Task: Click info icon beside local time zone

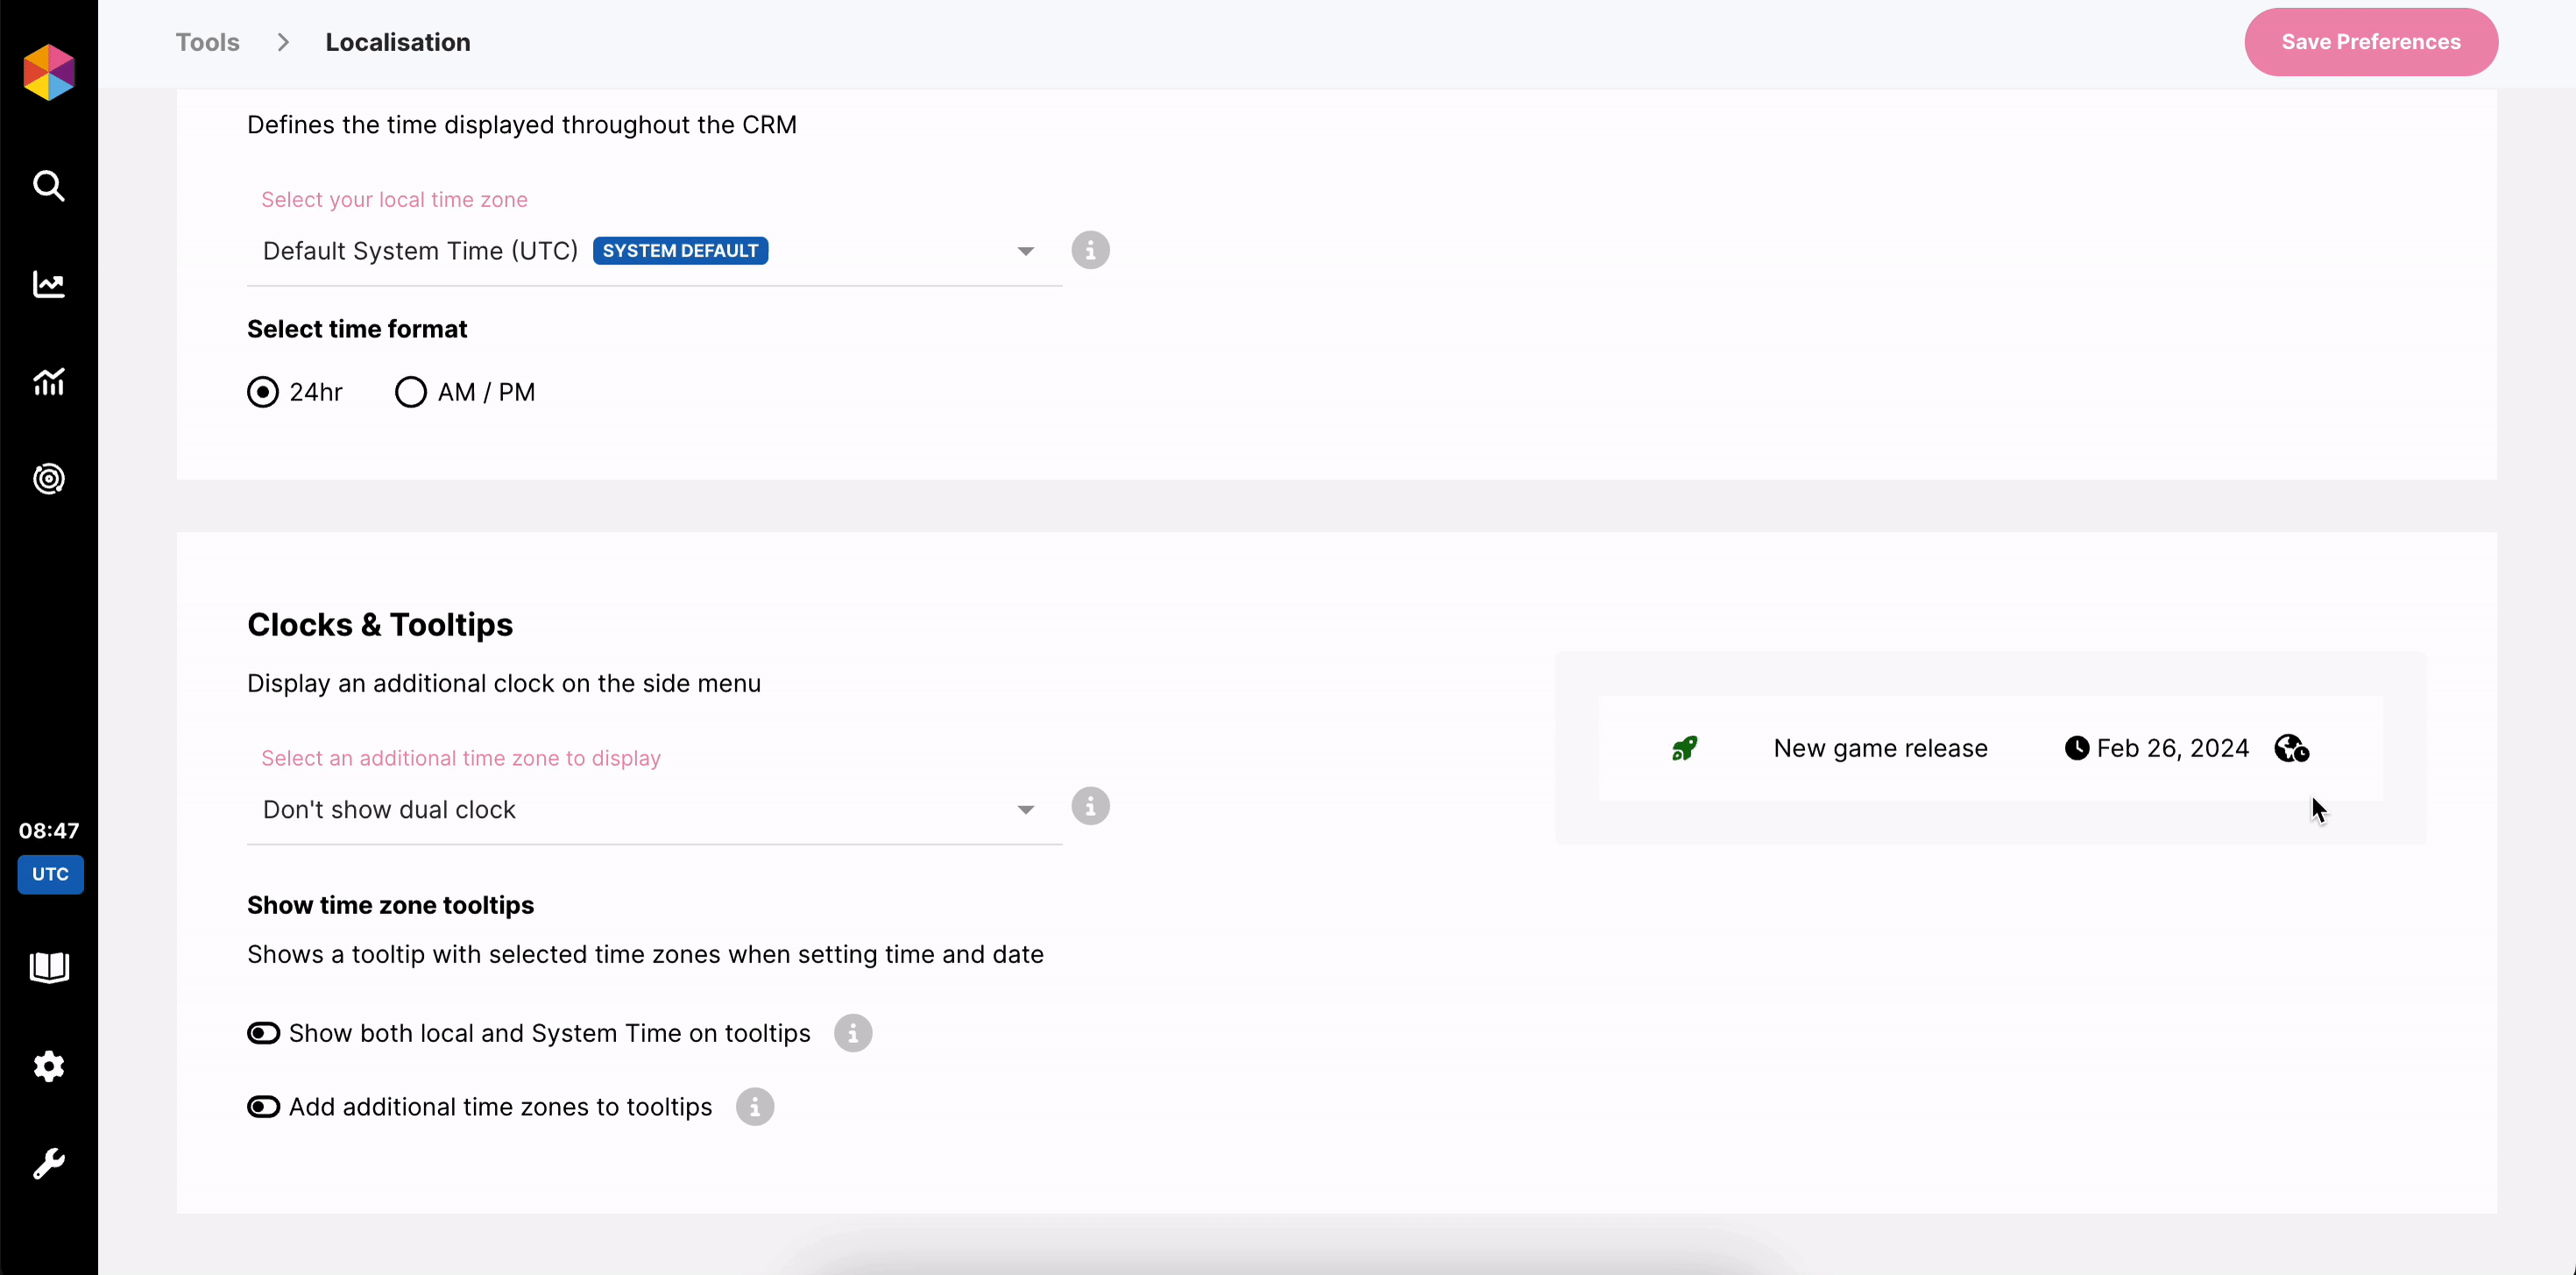Action: tap(1090, 250)
